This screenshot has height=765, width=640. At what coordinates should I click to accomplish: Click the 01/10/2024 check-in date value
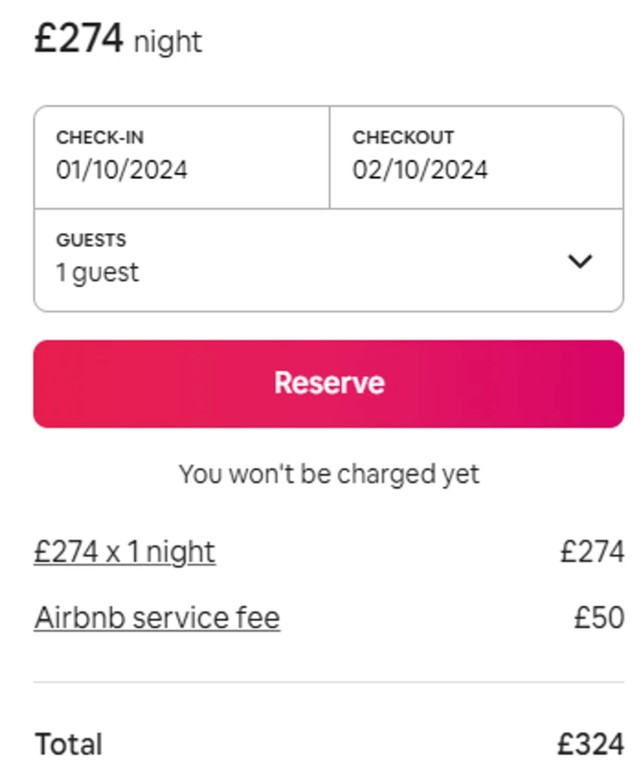point(122,169)
